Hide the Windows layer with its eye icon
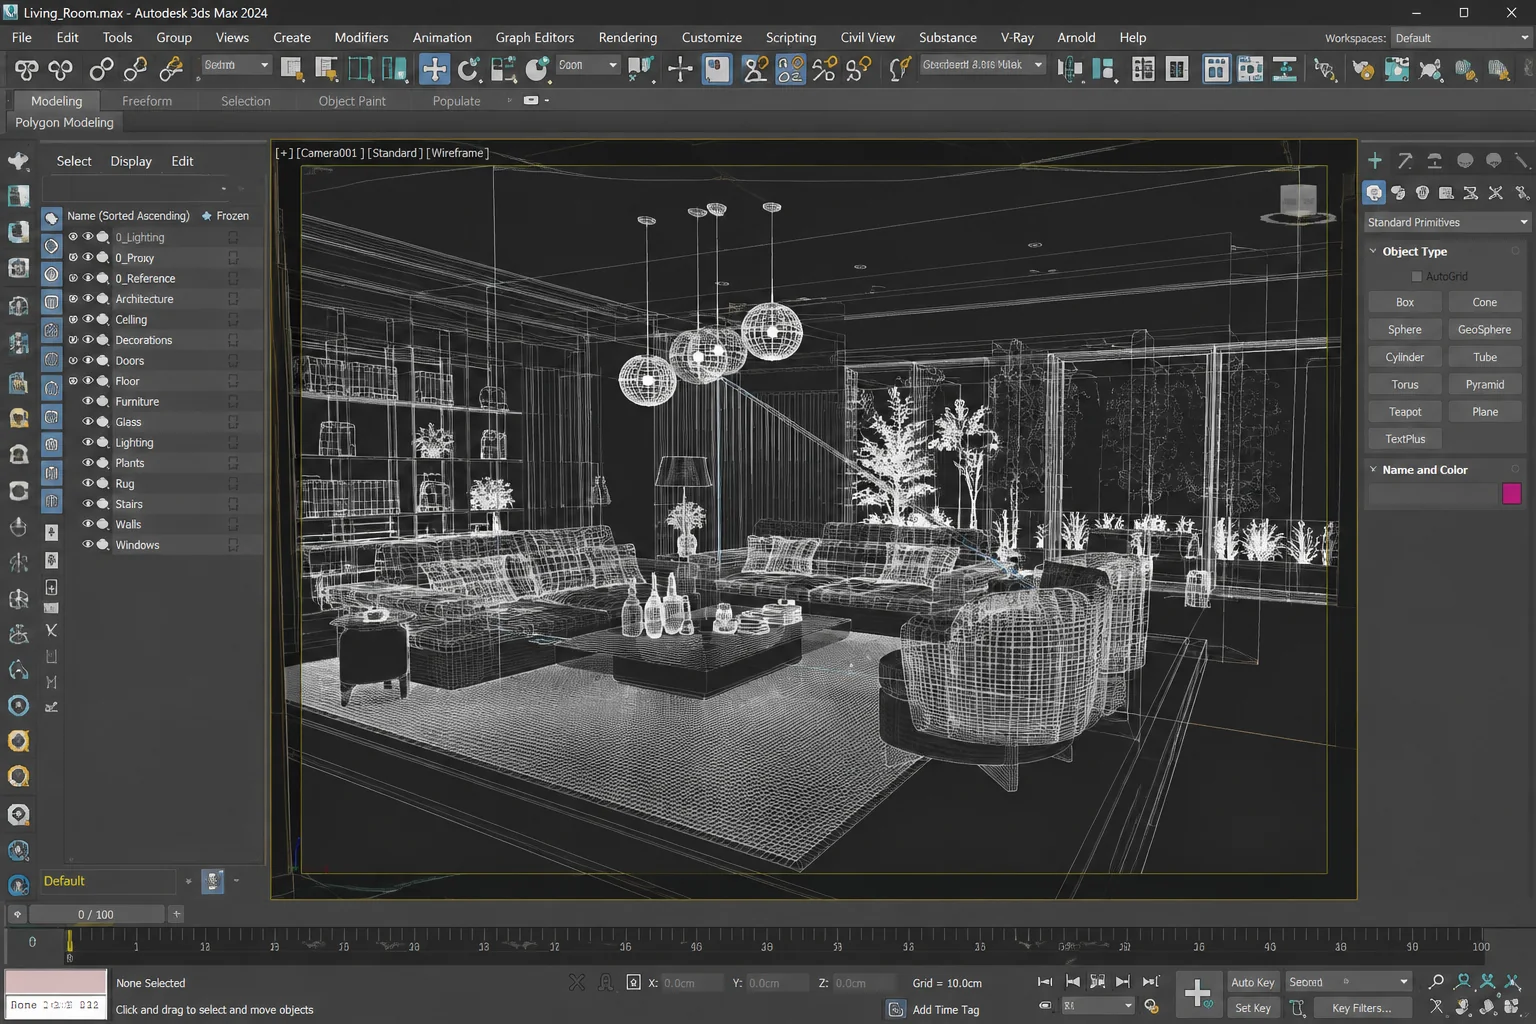 88,545
